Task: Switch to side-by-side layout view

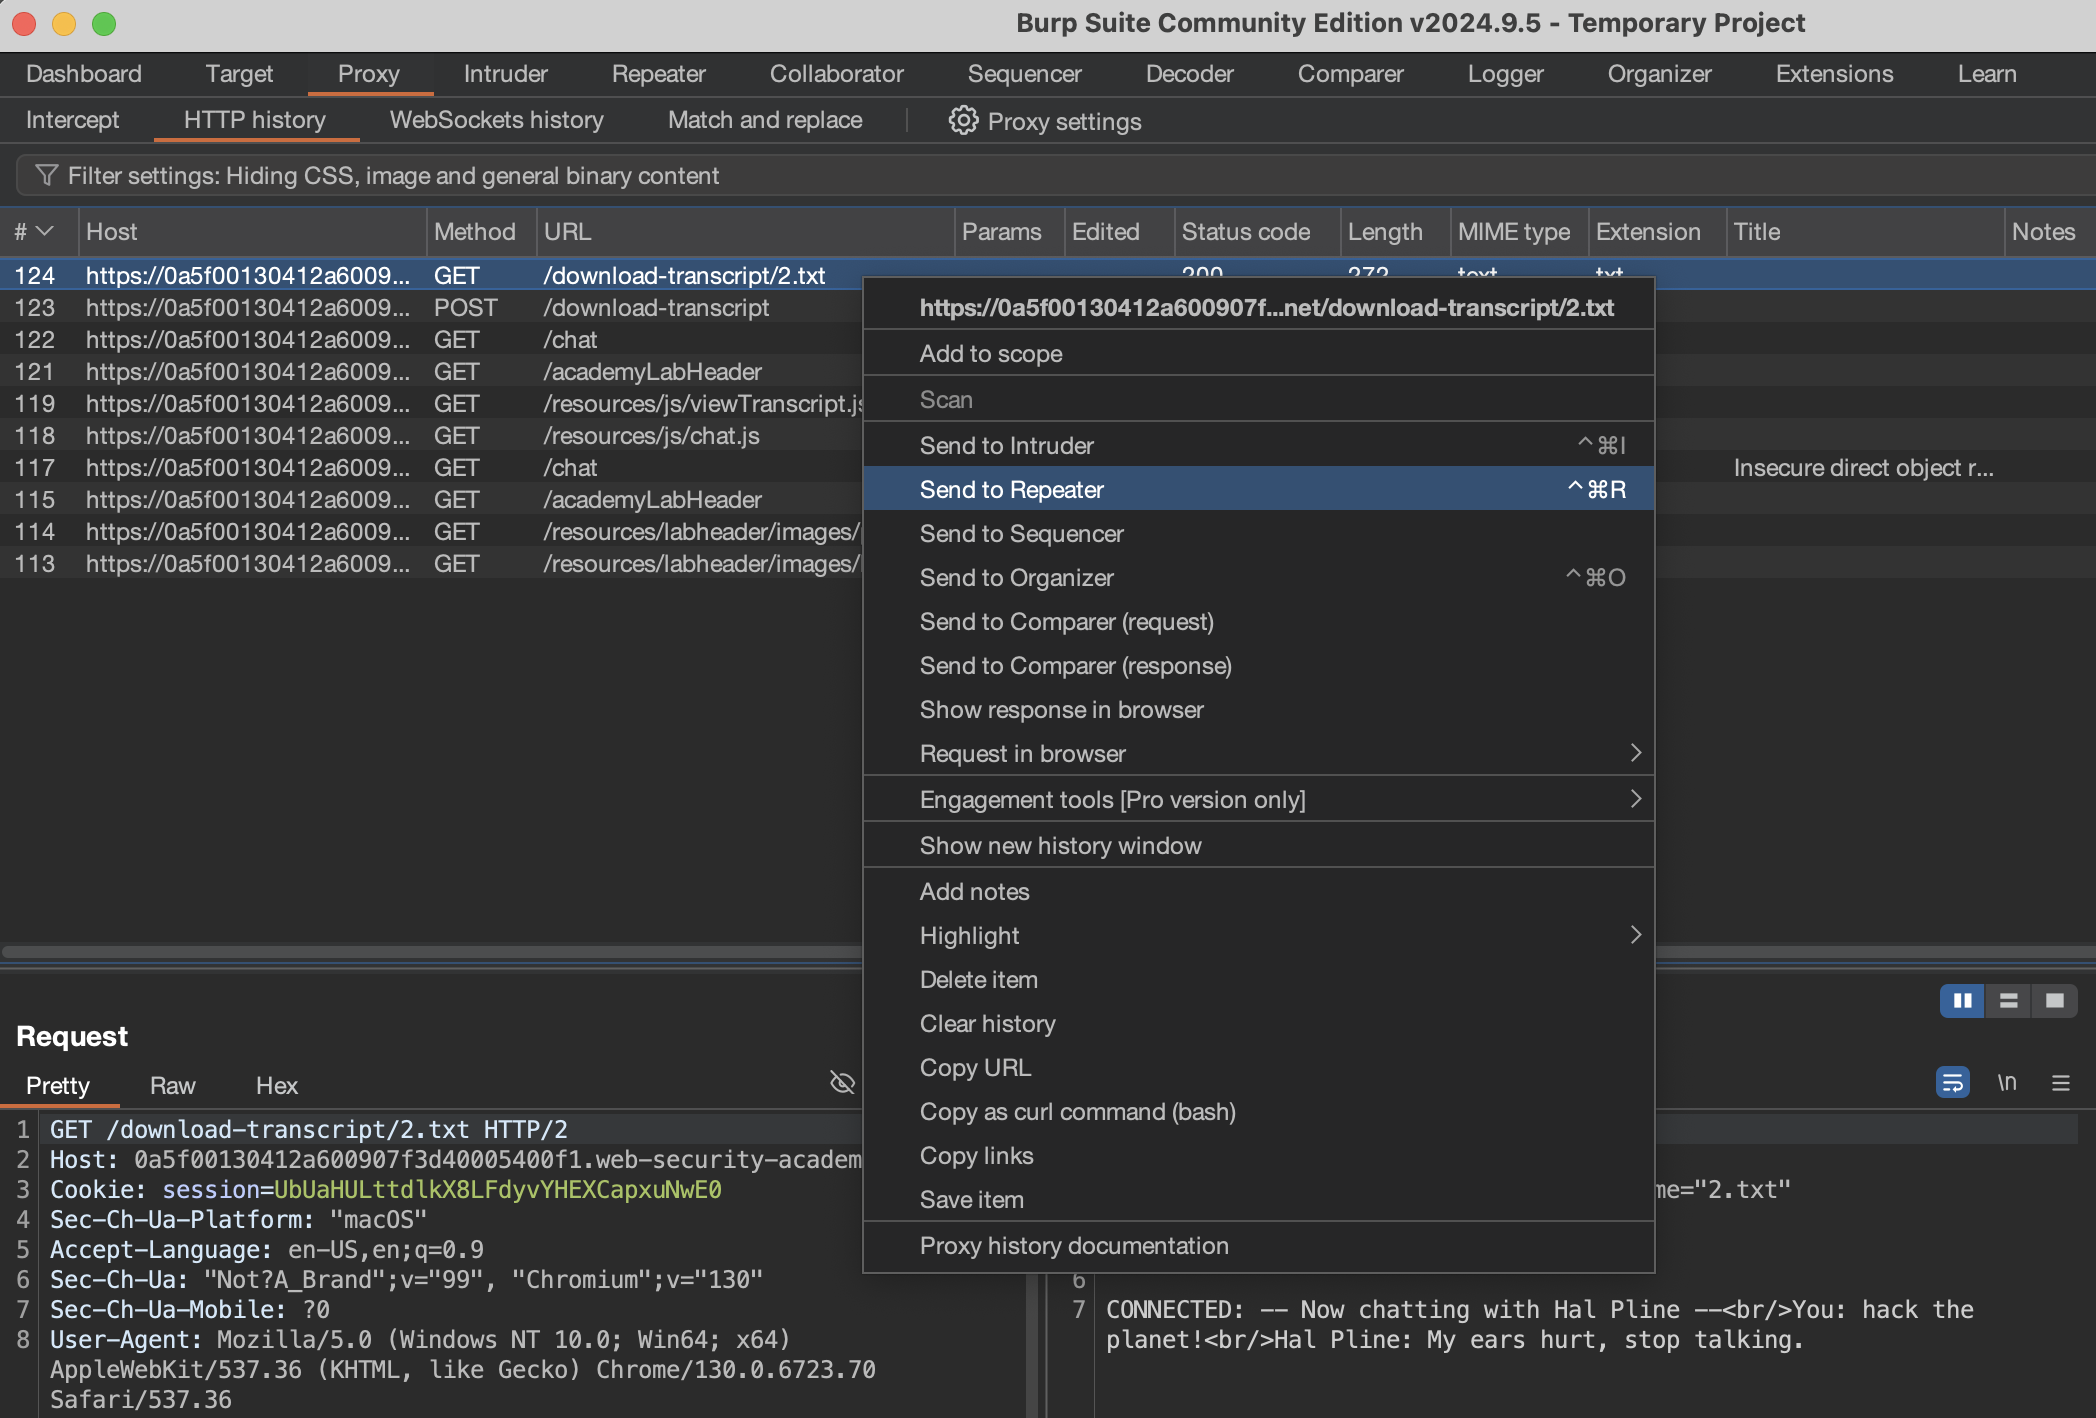Action: [x=1962, y=1001]
